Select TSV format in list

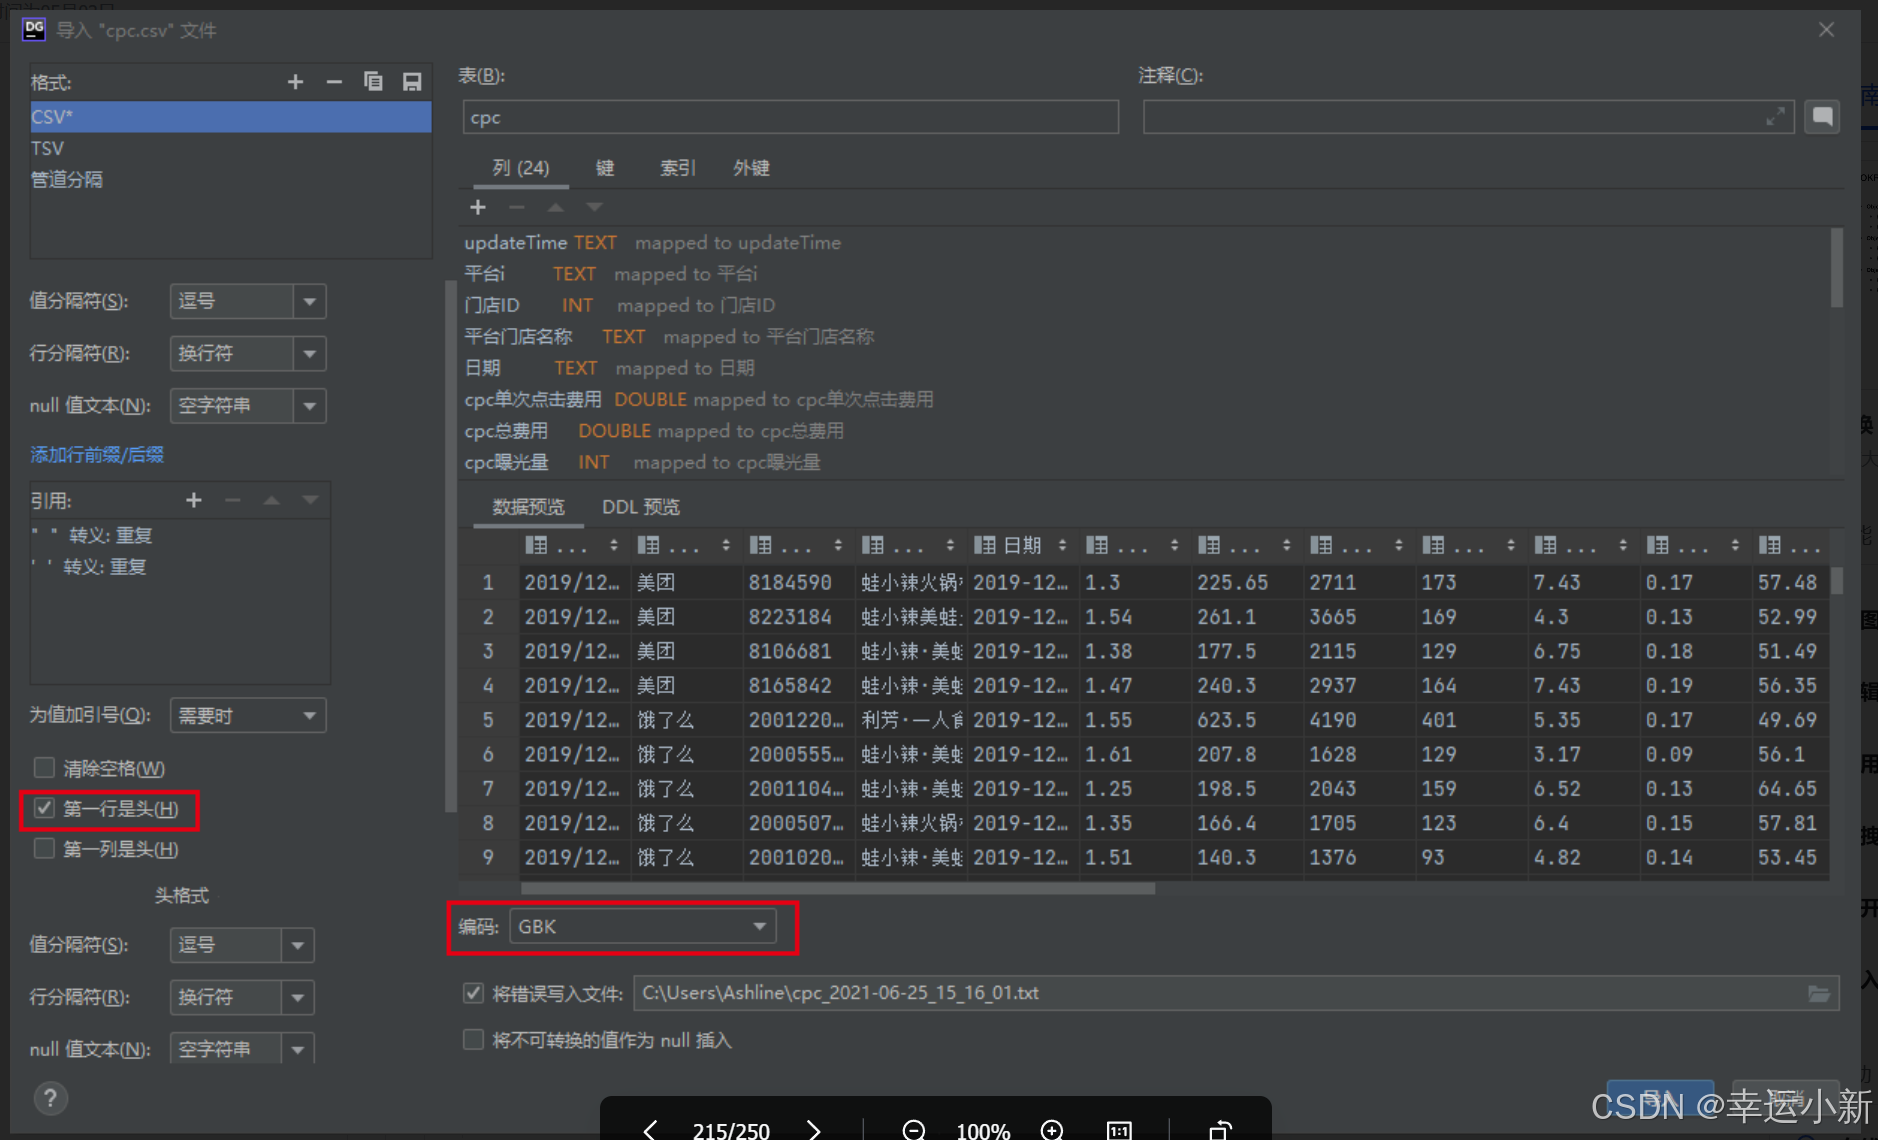231,148
